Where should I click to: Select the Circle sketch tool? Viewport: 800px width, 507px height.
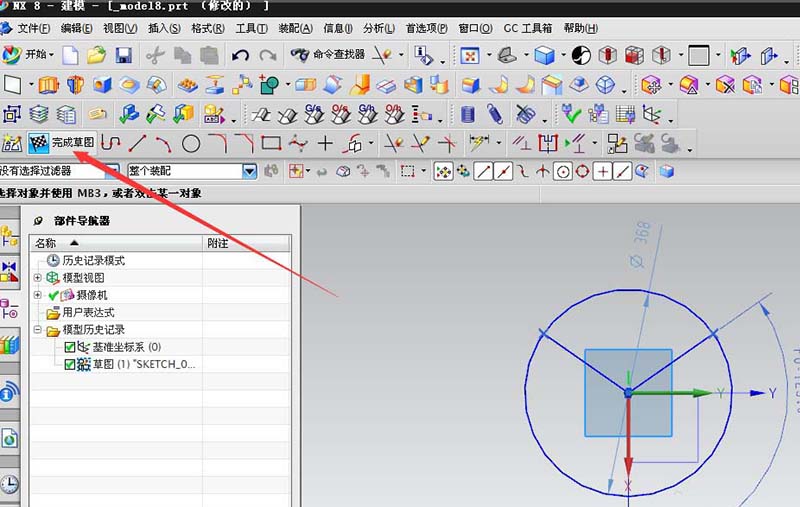tap(190, 144)
